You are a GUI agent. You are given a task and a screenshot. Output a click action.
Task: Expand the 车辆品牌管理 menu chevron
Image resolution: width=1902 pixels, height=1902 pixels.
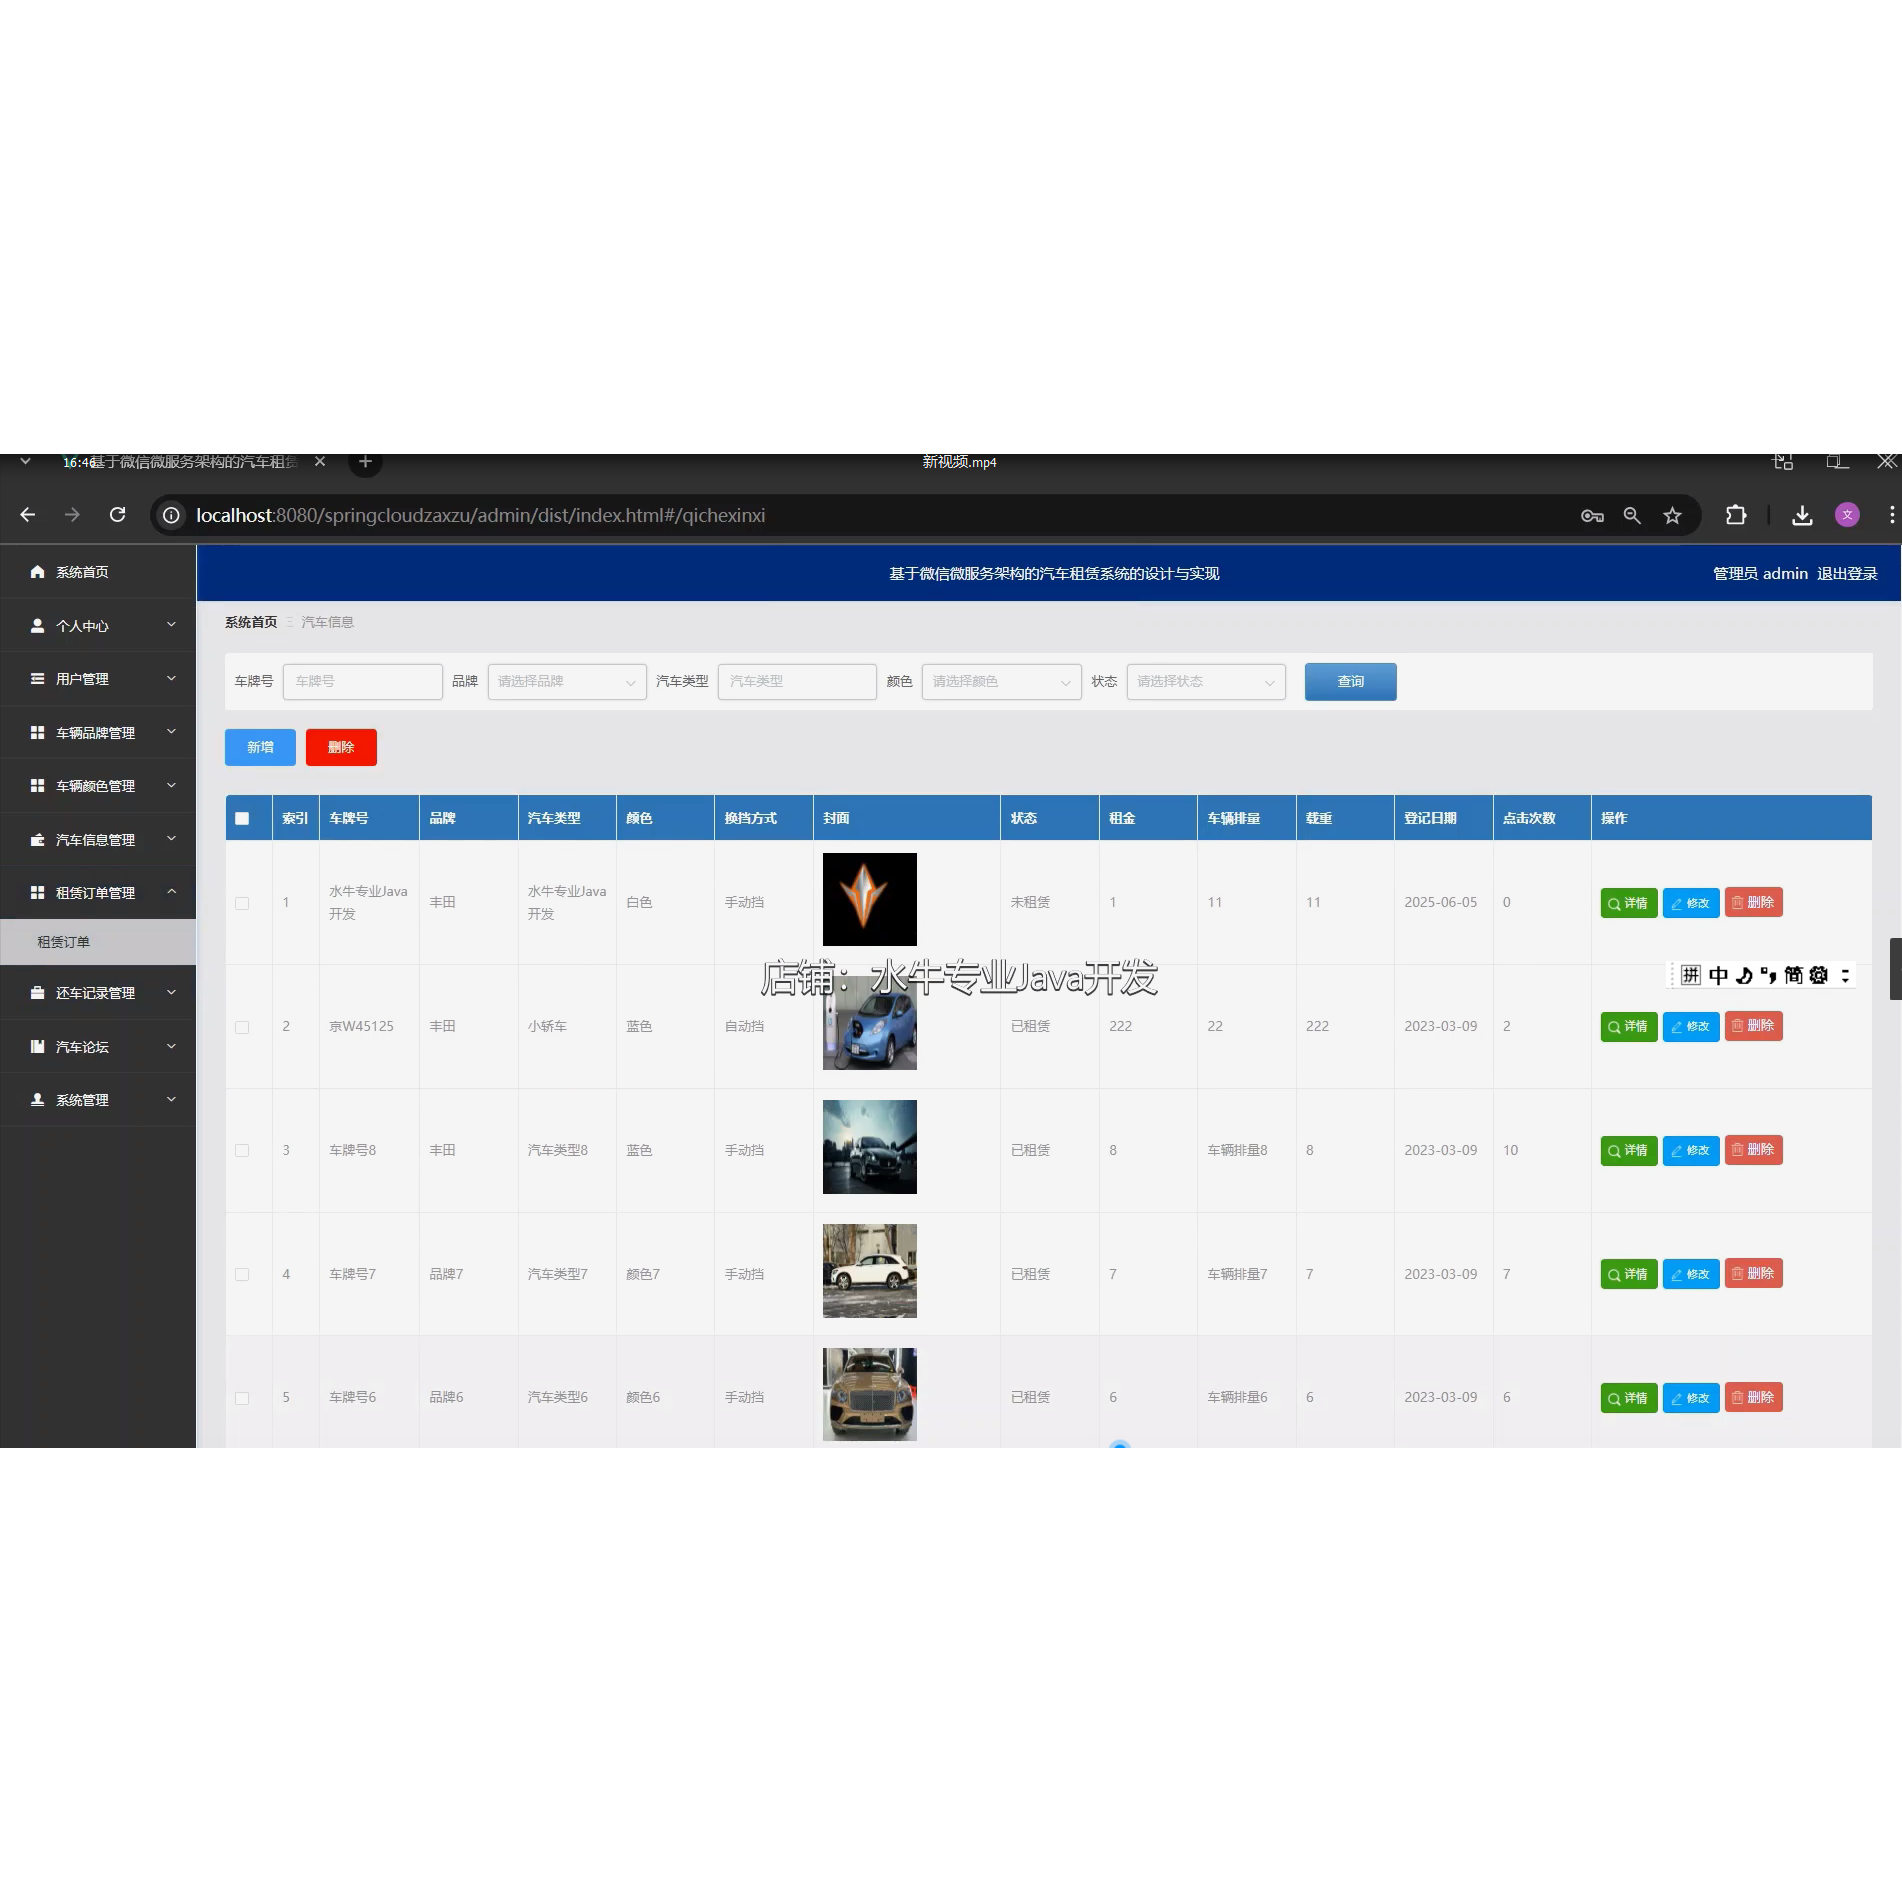[171, 732]
